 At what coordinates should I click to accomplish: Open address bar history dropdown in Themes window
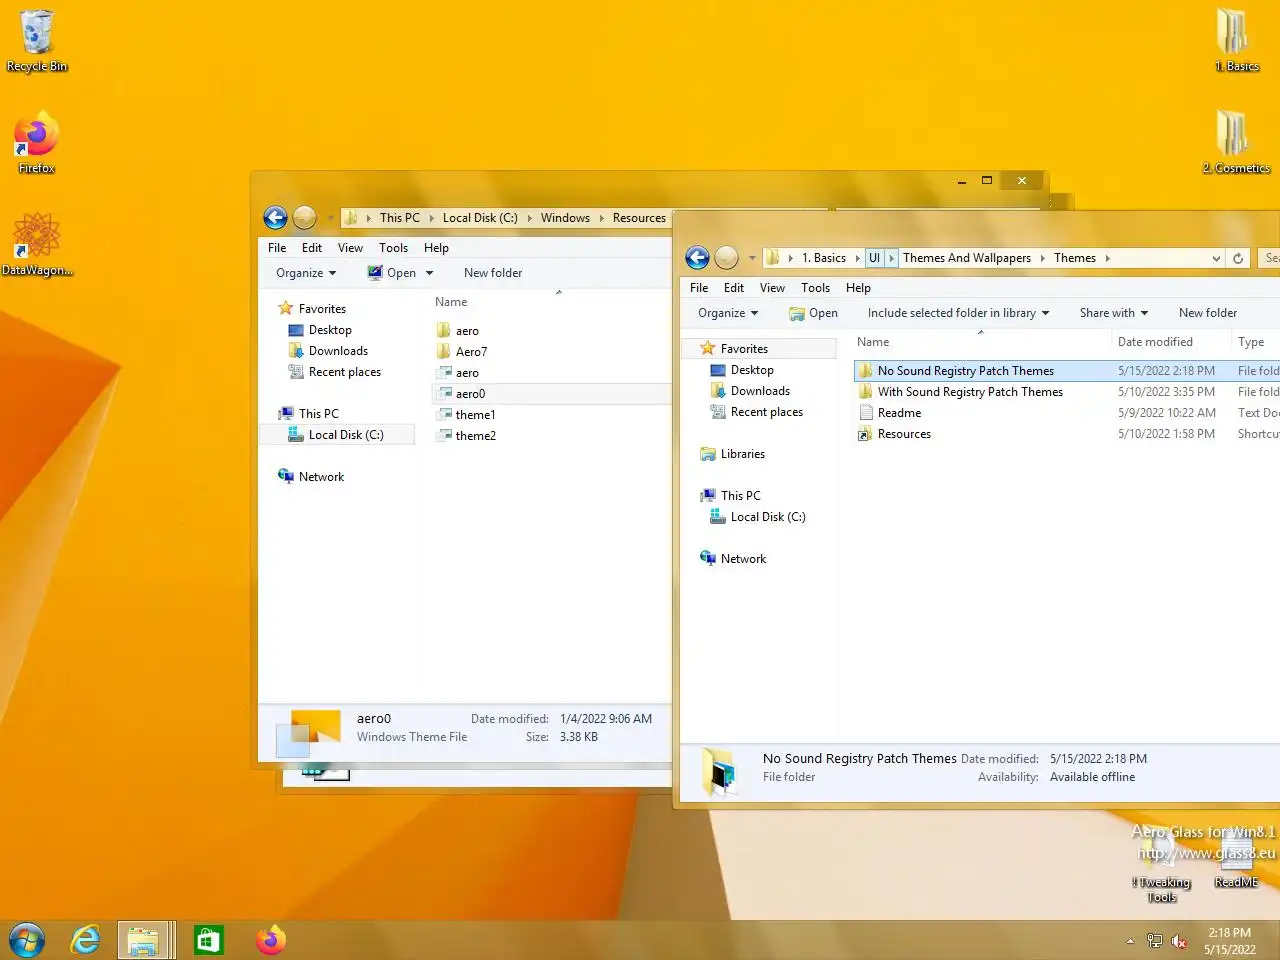pyautogui.click(x=1216, y=258)
